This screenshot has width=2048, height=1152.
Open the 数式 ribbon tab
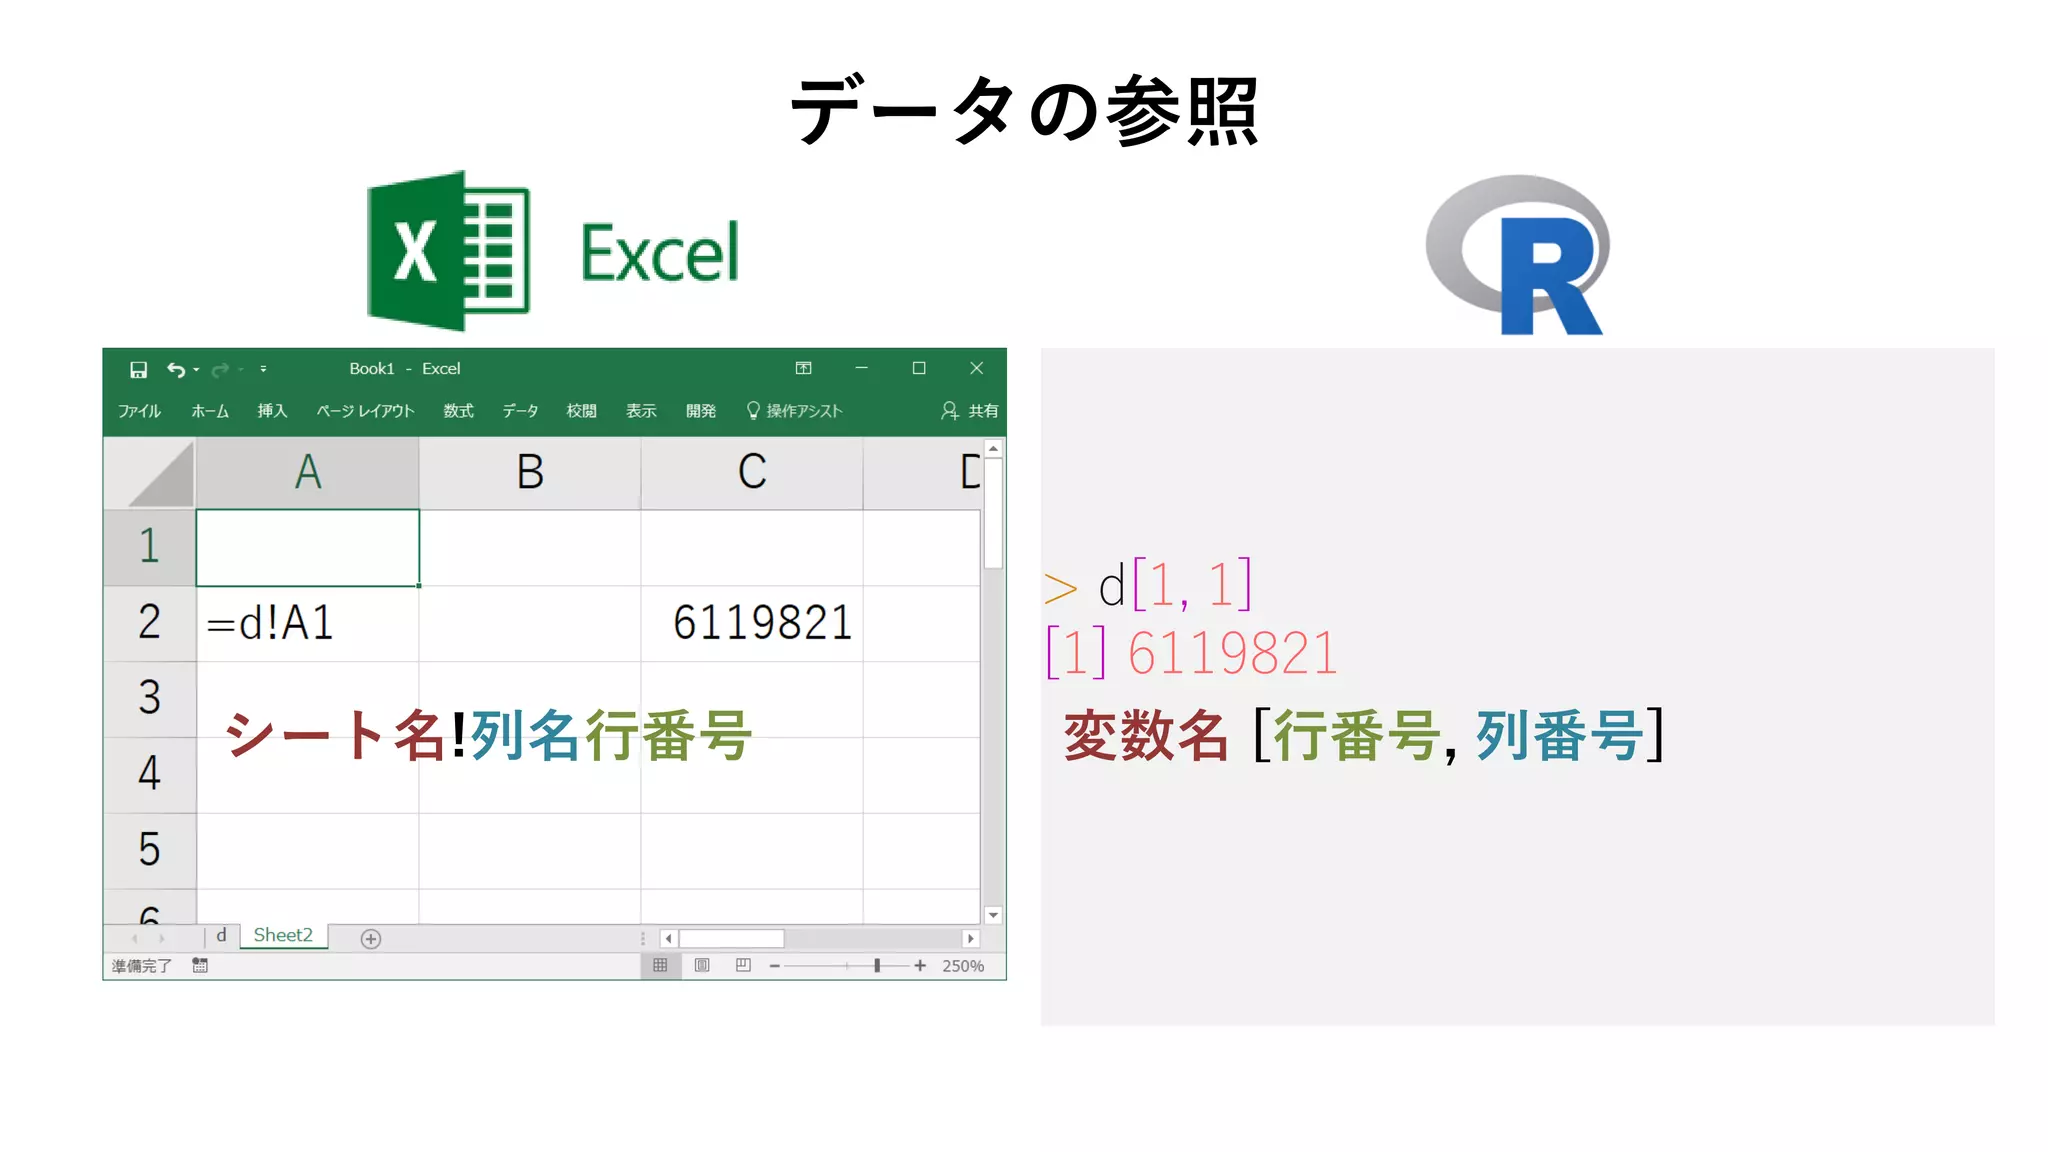[458, 411]
